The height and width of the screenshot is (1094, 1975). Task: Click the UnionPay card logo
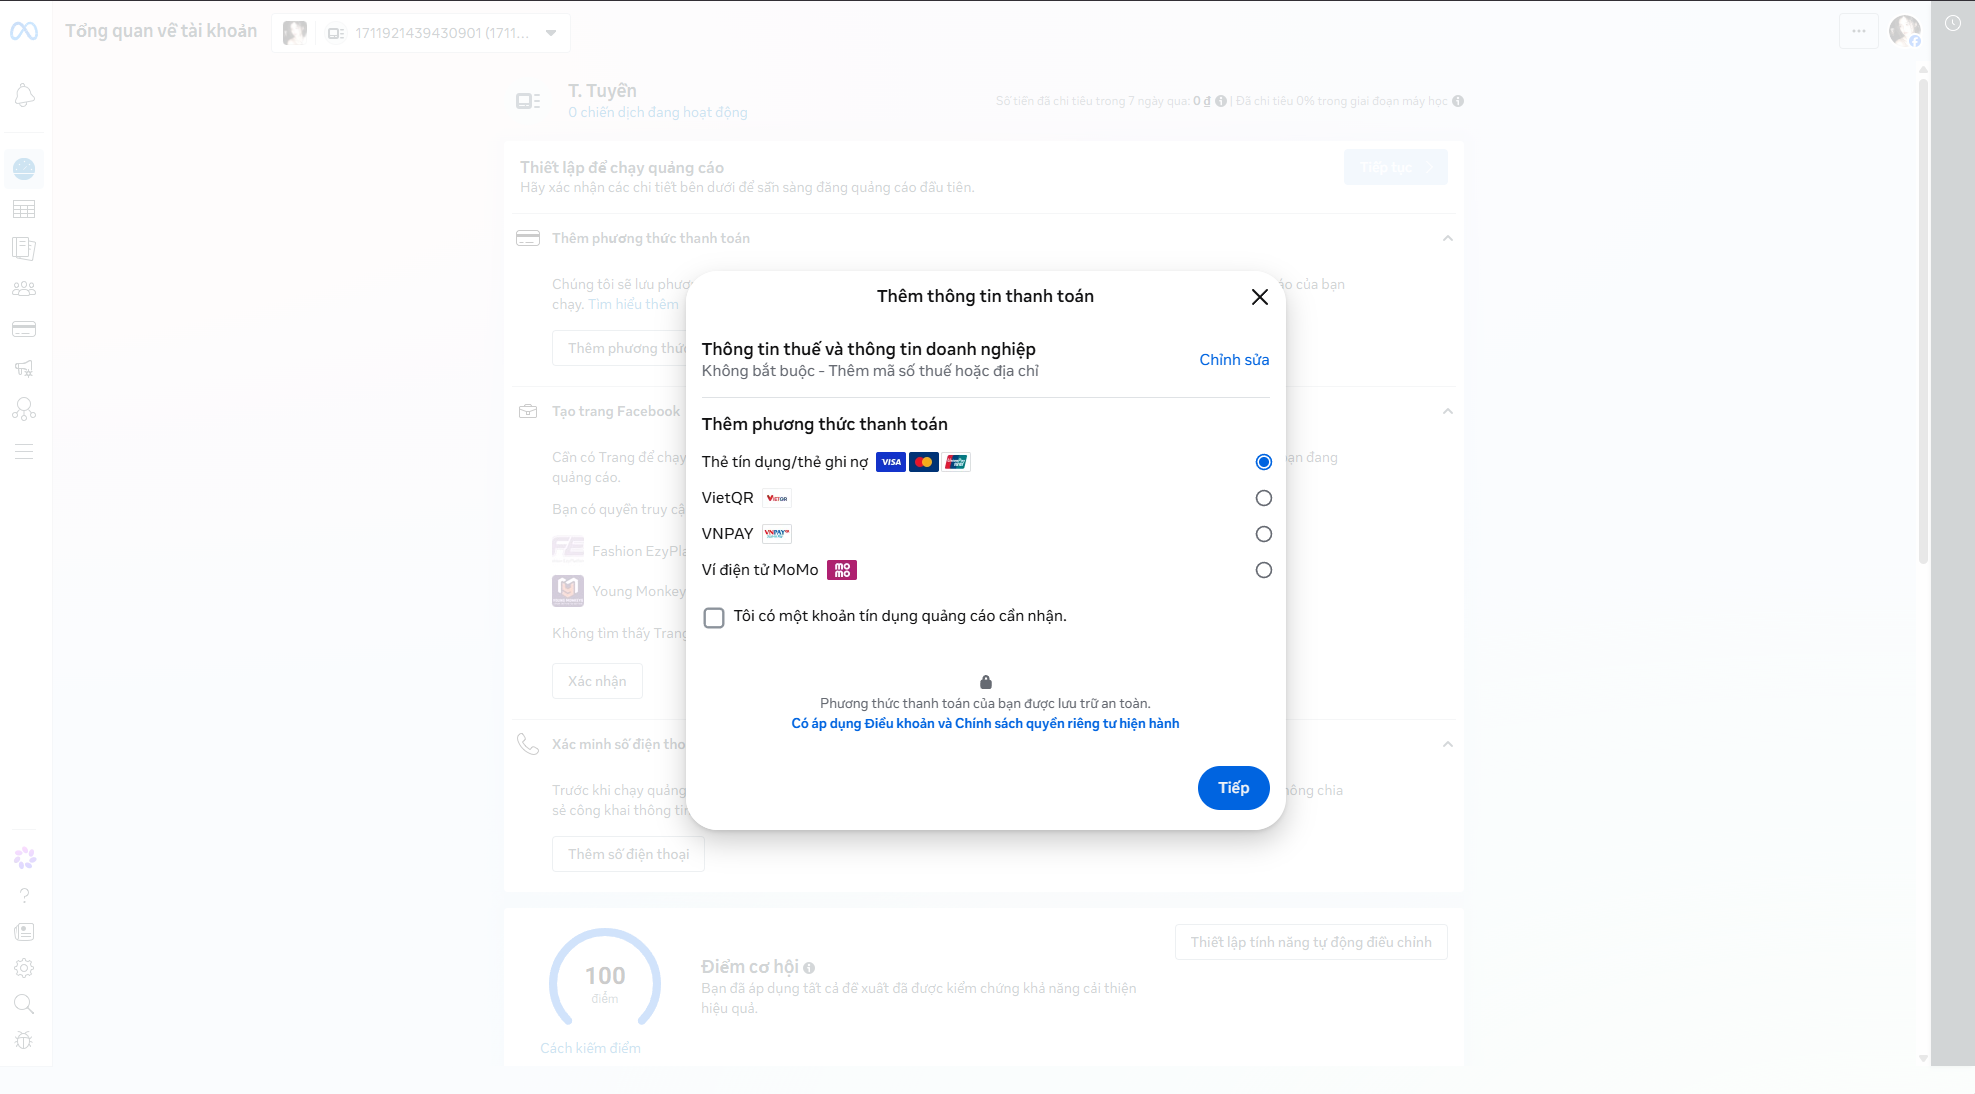tap(956, 462)
